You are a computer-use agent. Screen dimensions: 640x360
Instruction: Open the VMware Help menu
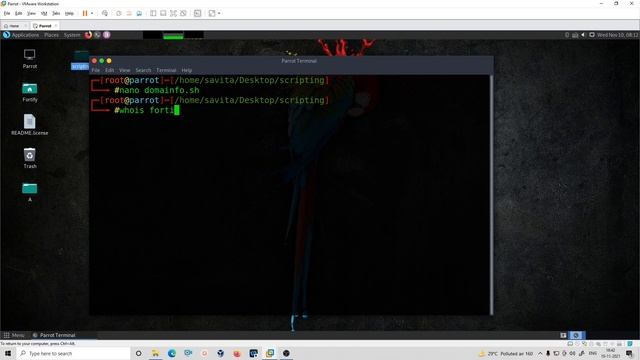click(69, 13)
